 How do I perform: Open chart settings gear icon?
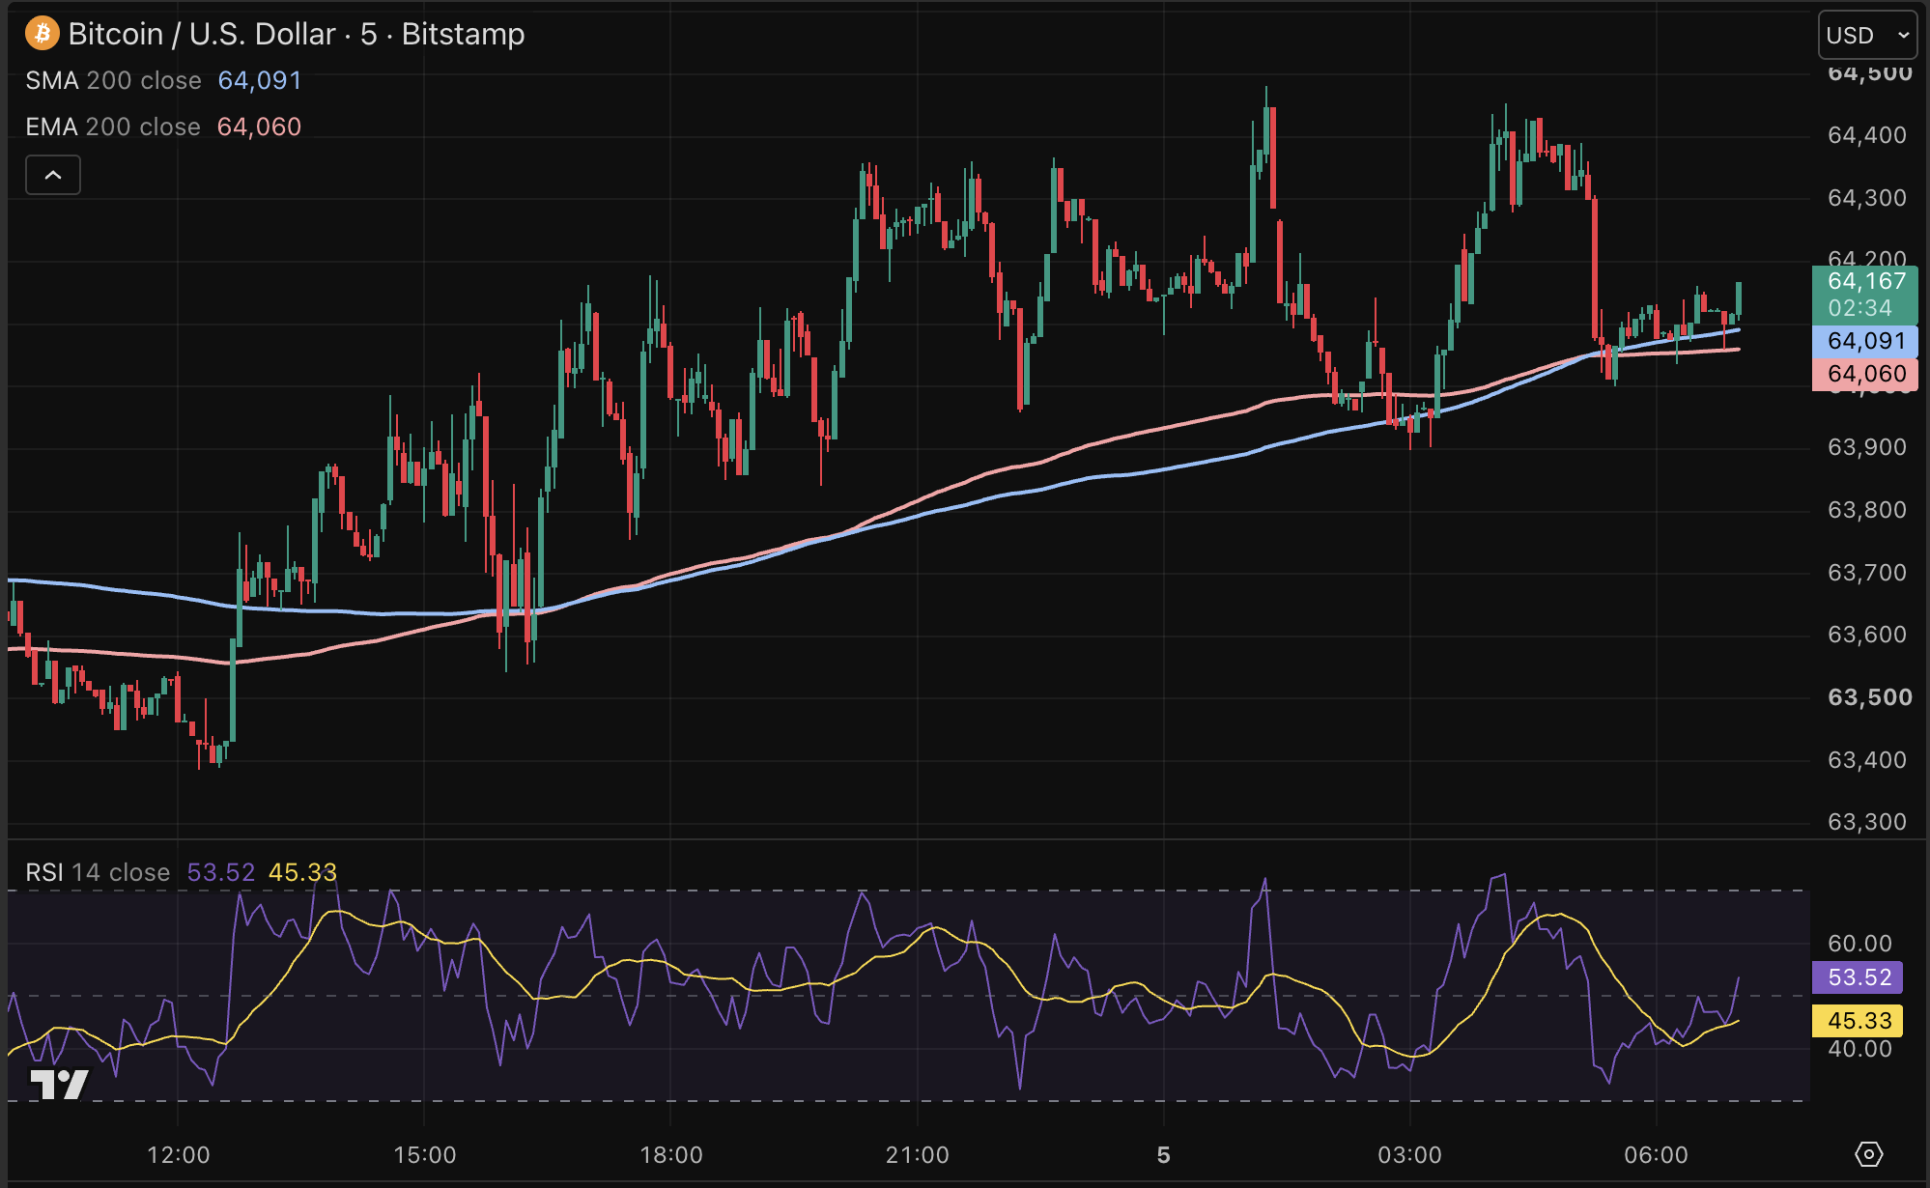coord(1868,1155)
